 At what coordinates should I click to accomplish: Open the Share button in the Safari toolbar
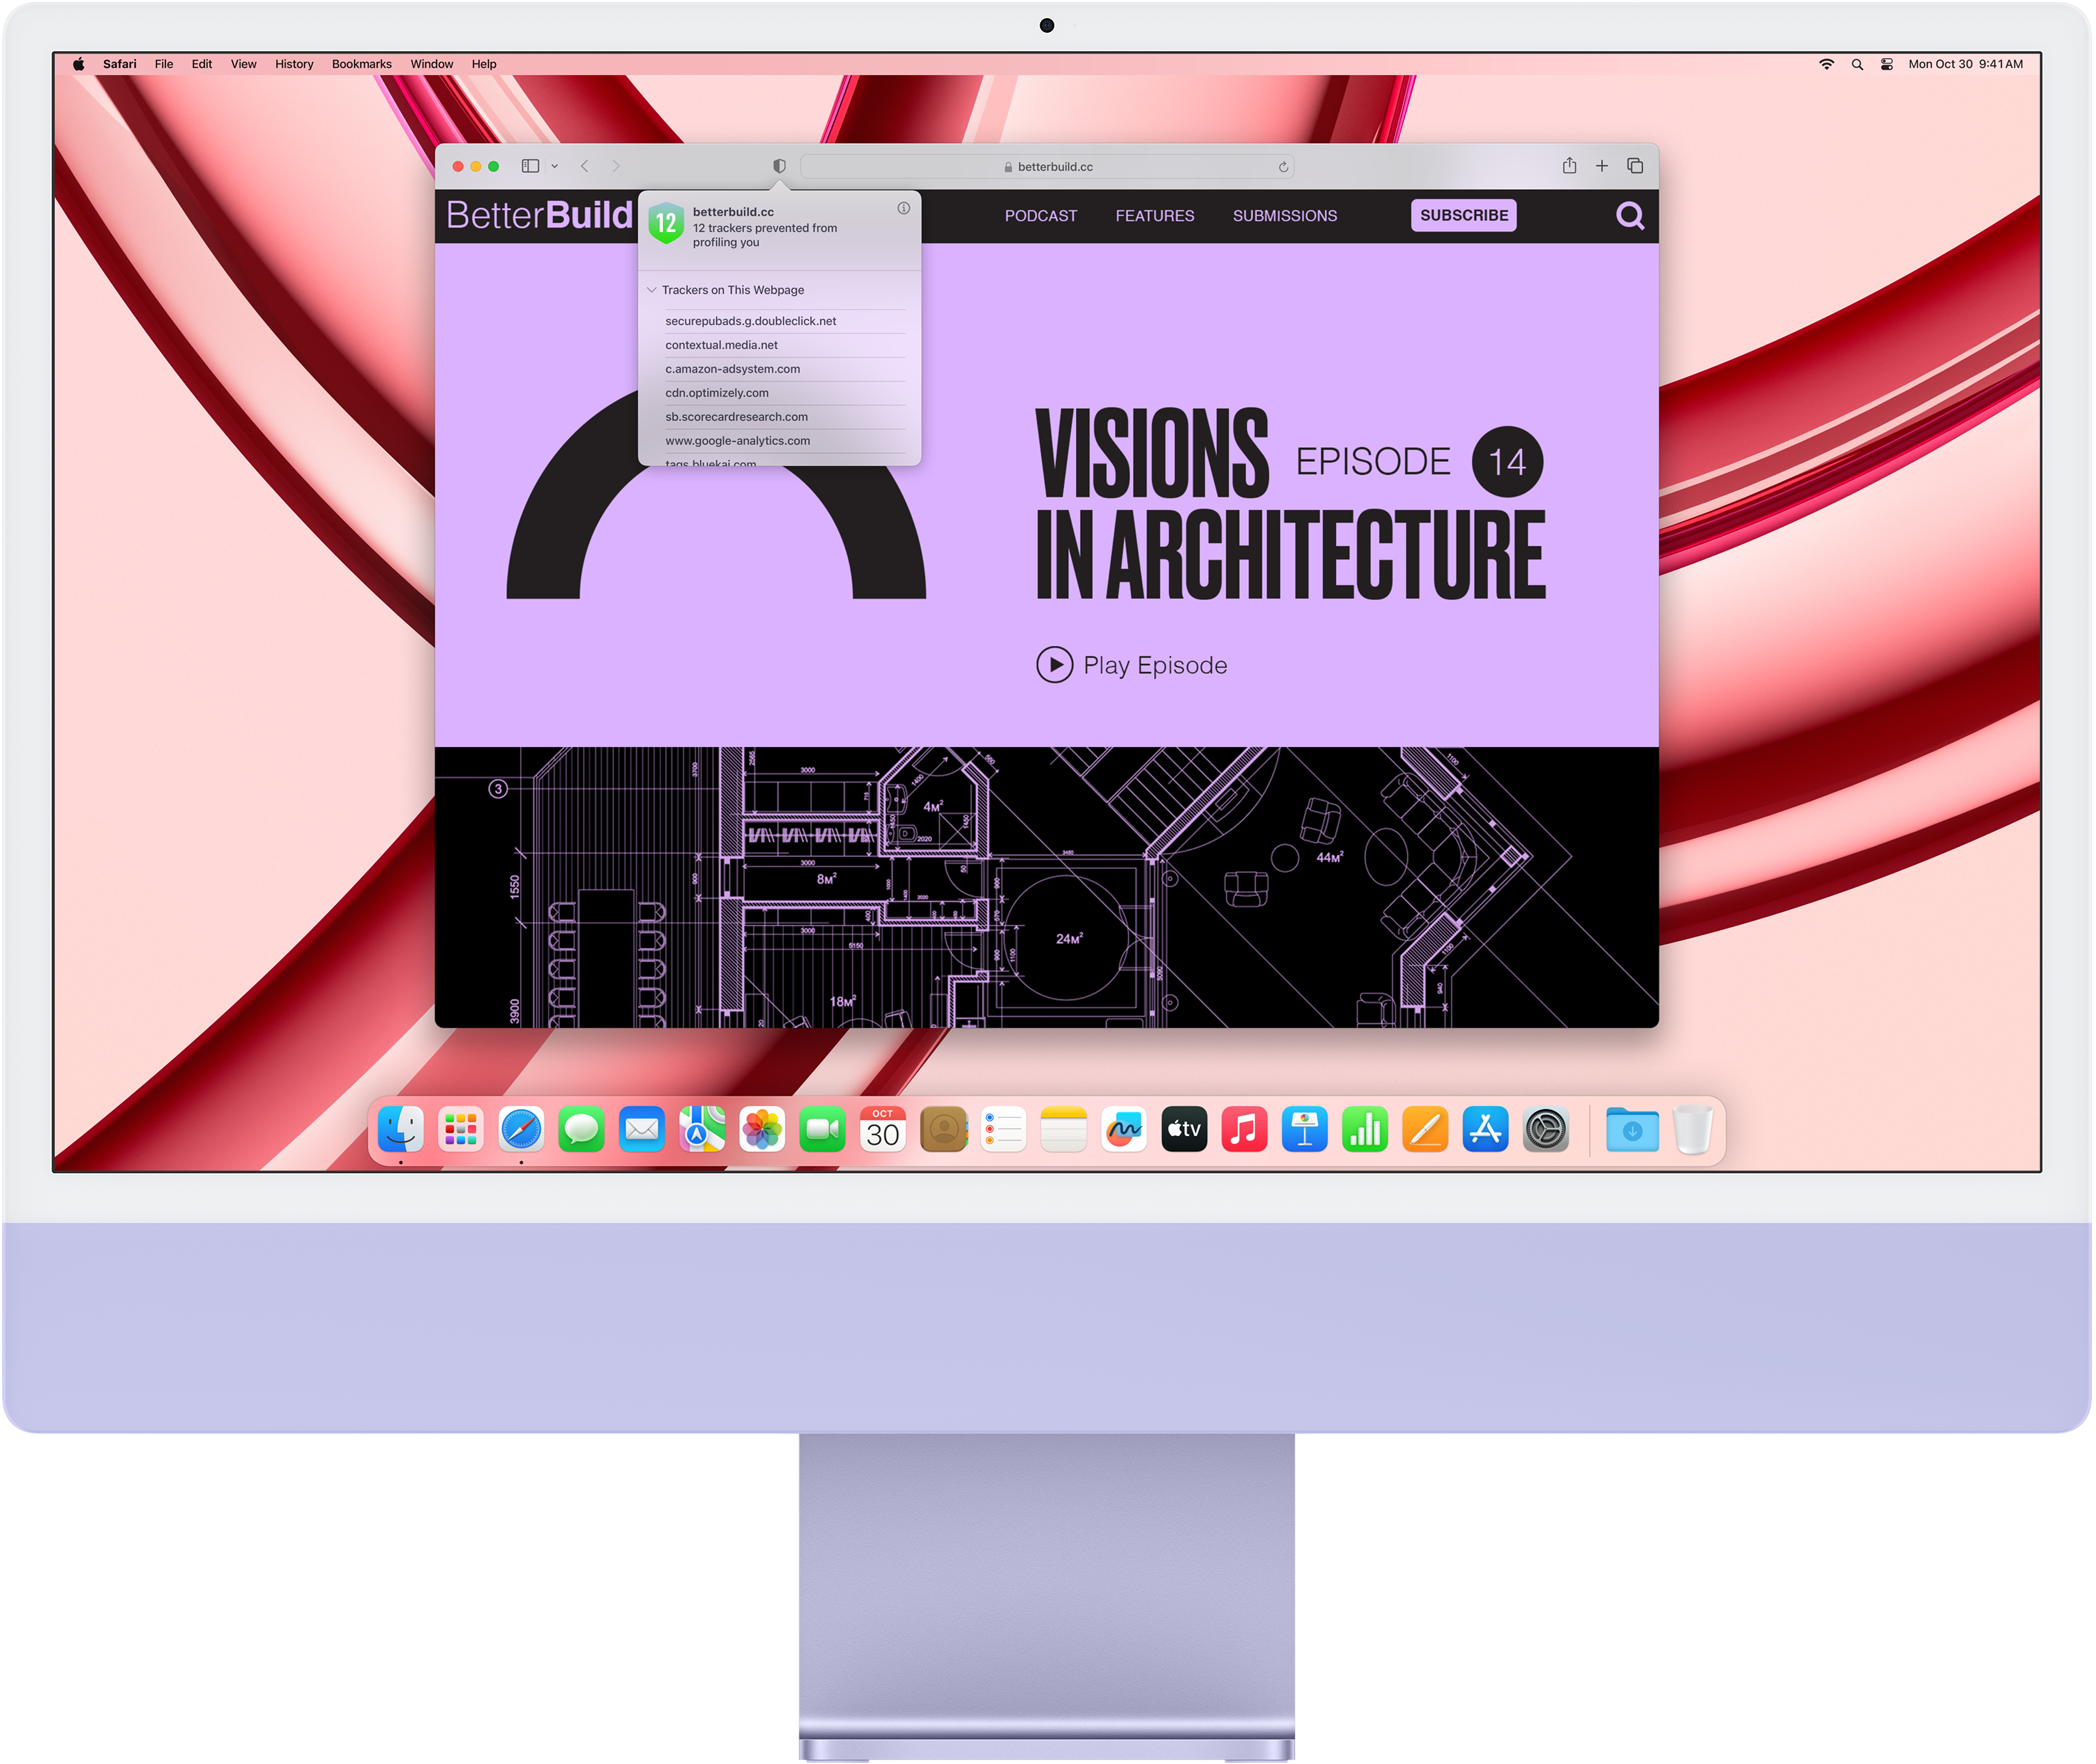(1569, 165)
